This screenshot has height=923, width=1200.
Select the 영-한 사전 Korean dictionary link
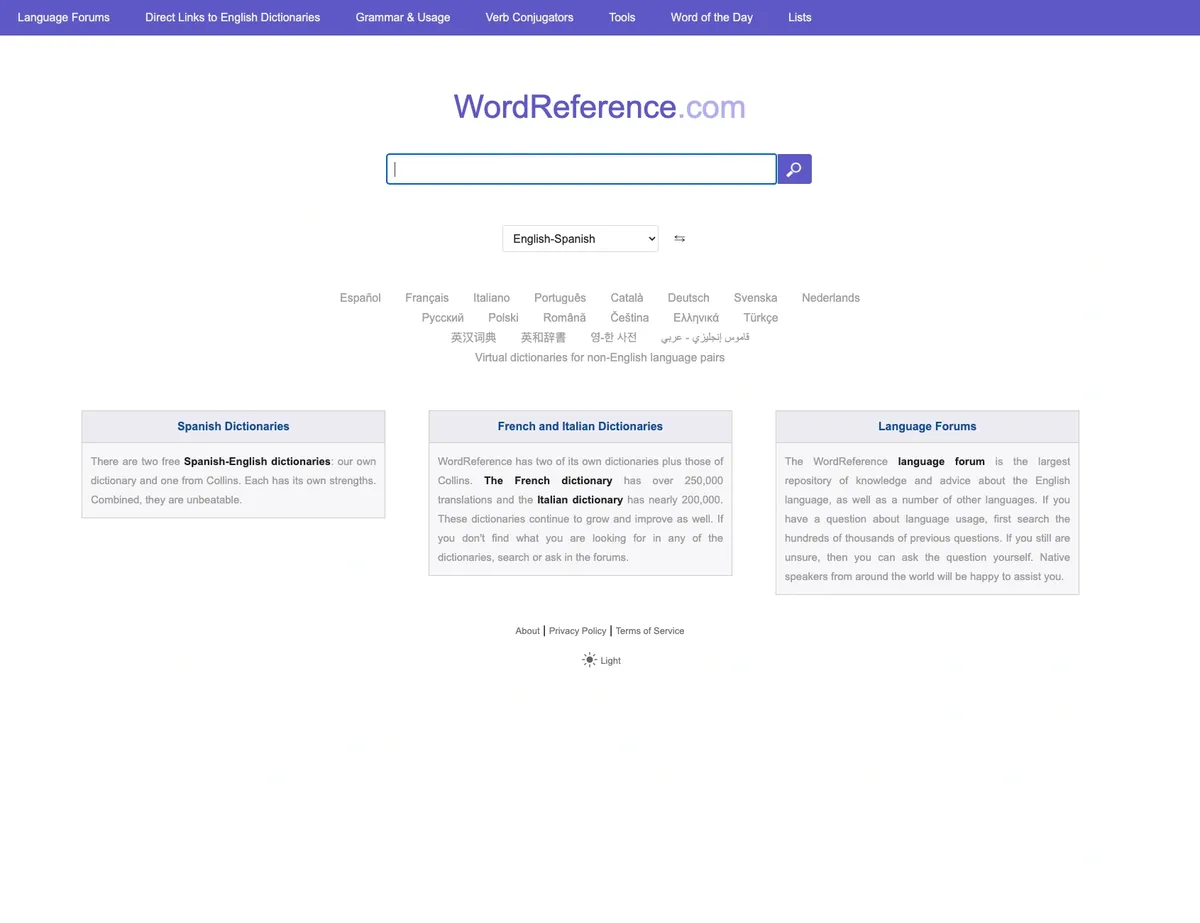[613, 338]
